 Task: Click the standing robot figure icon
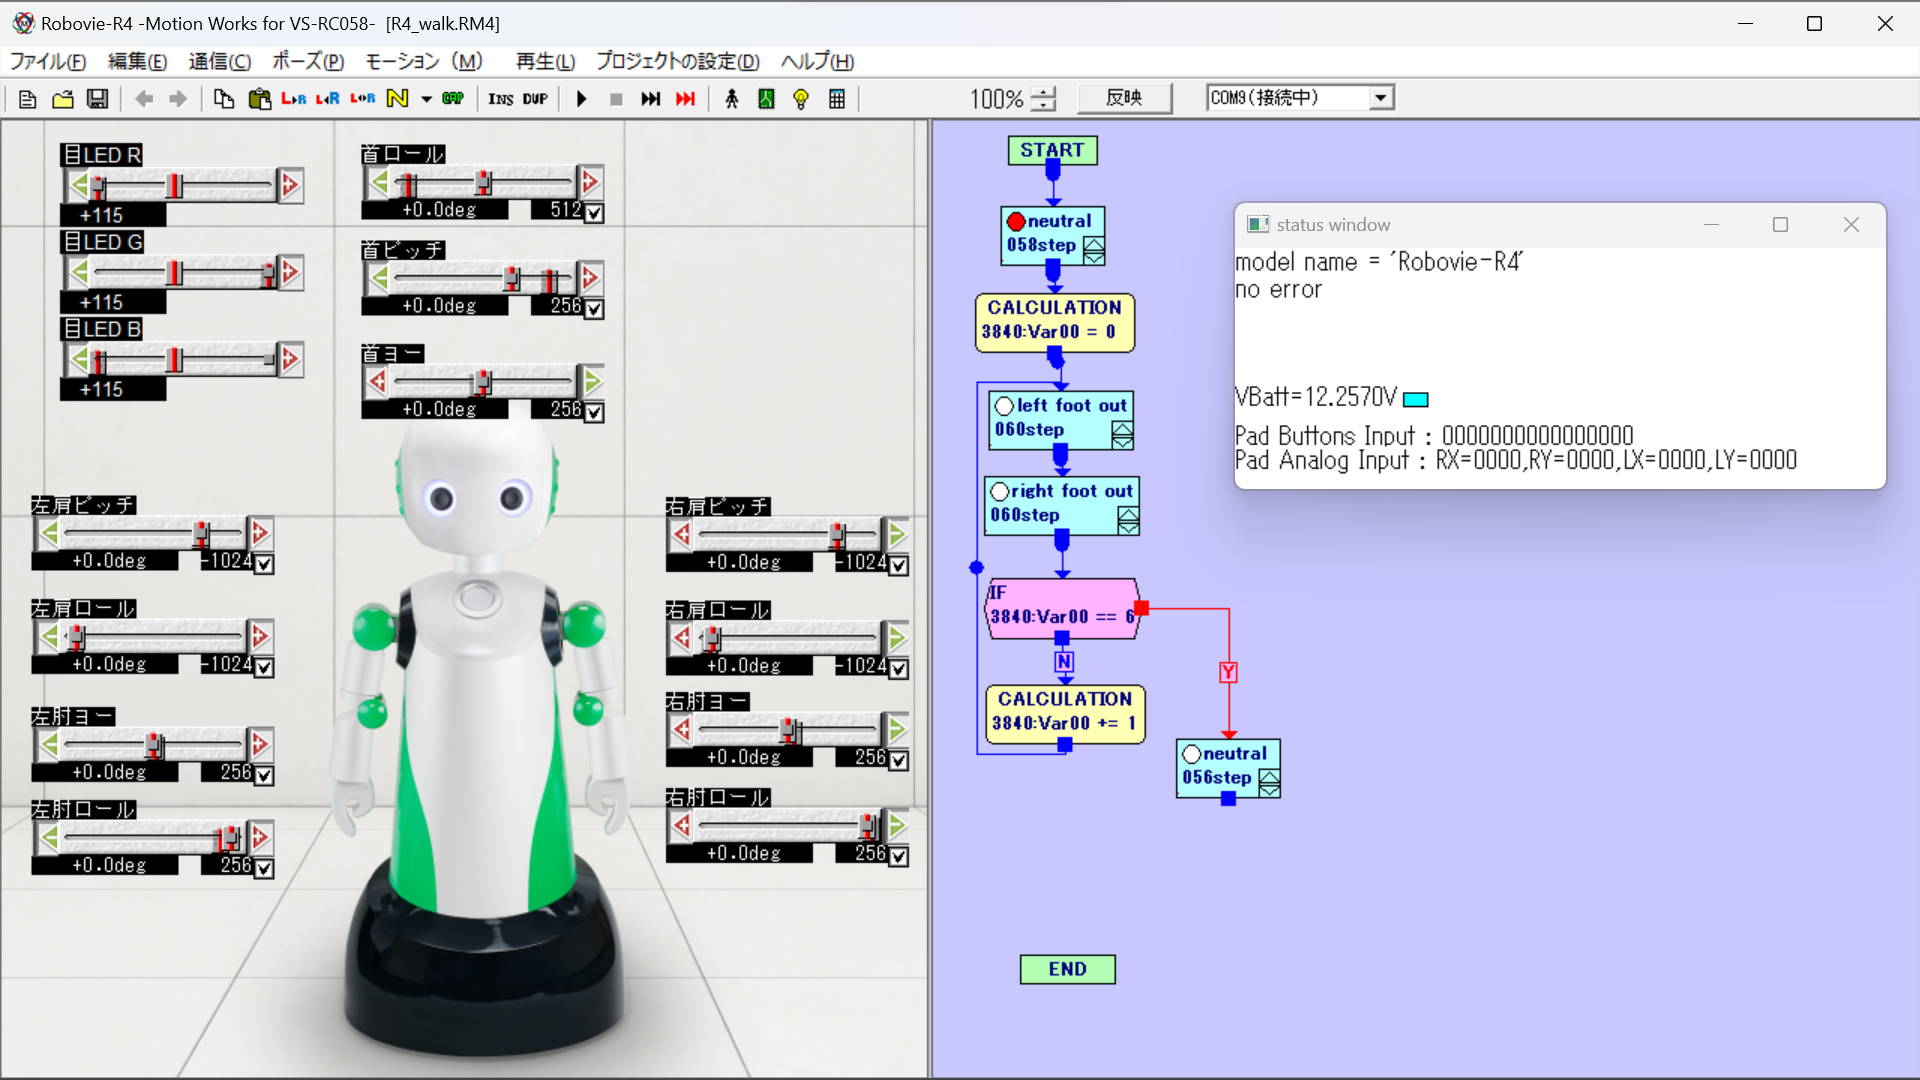[732, 99]
